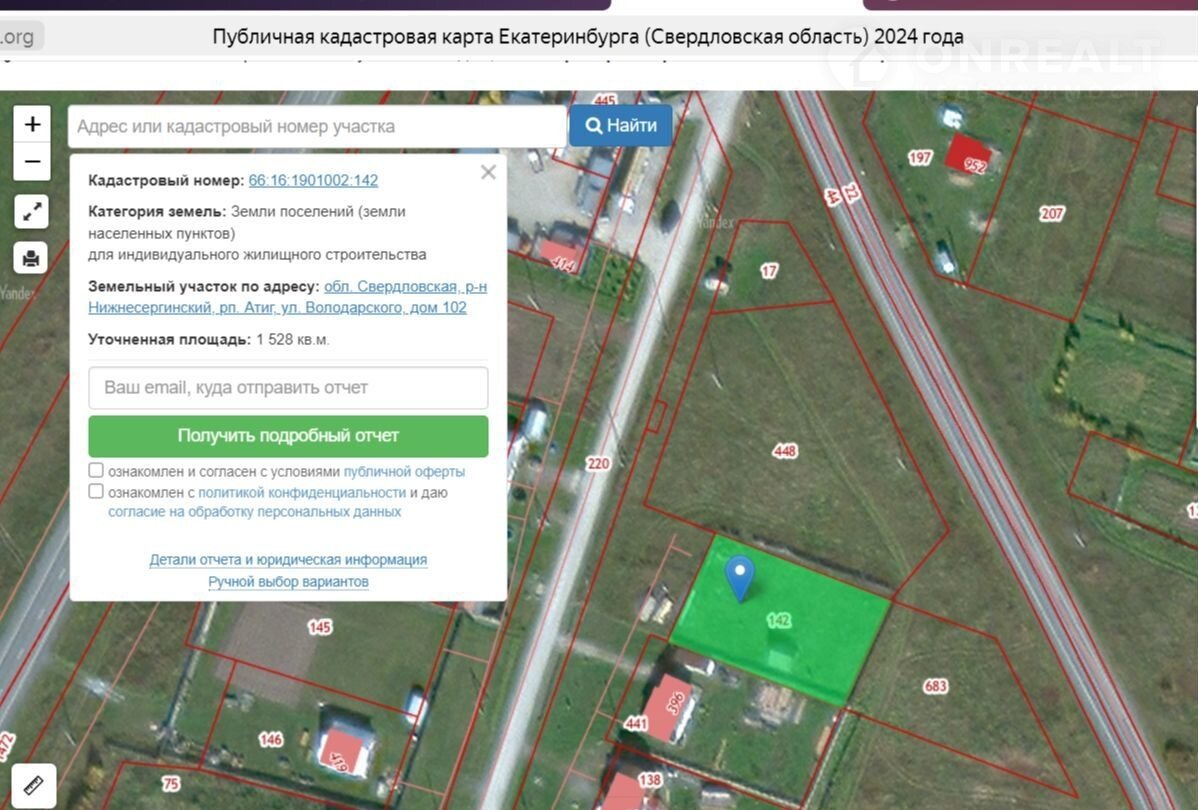Open the ruler measurement tool

coord(32,785)
